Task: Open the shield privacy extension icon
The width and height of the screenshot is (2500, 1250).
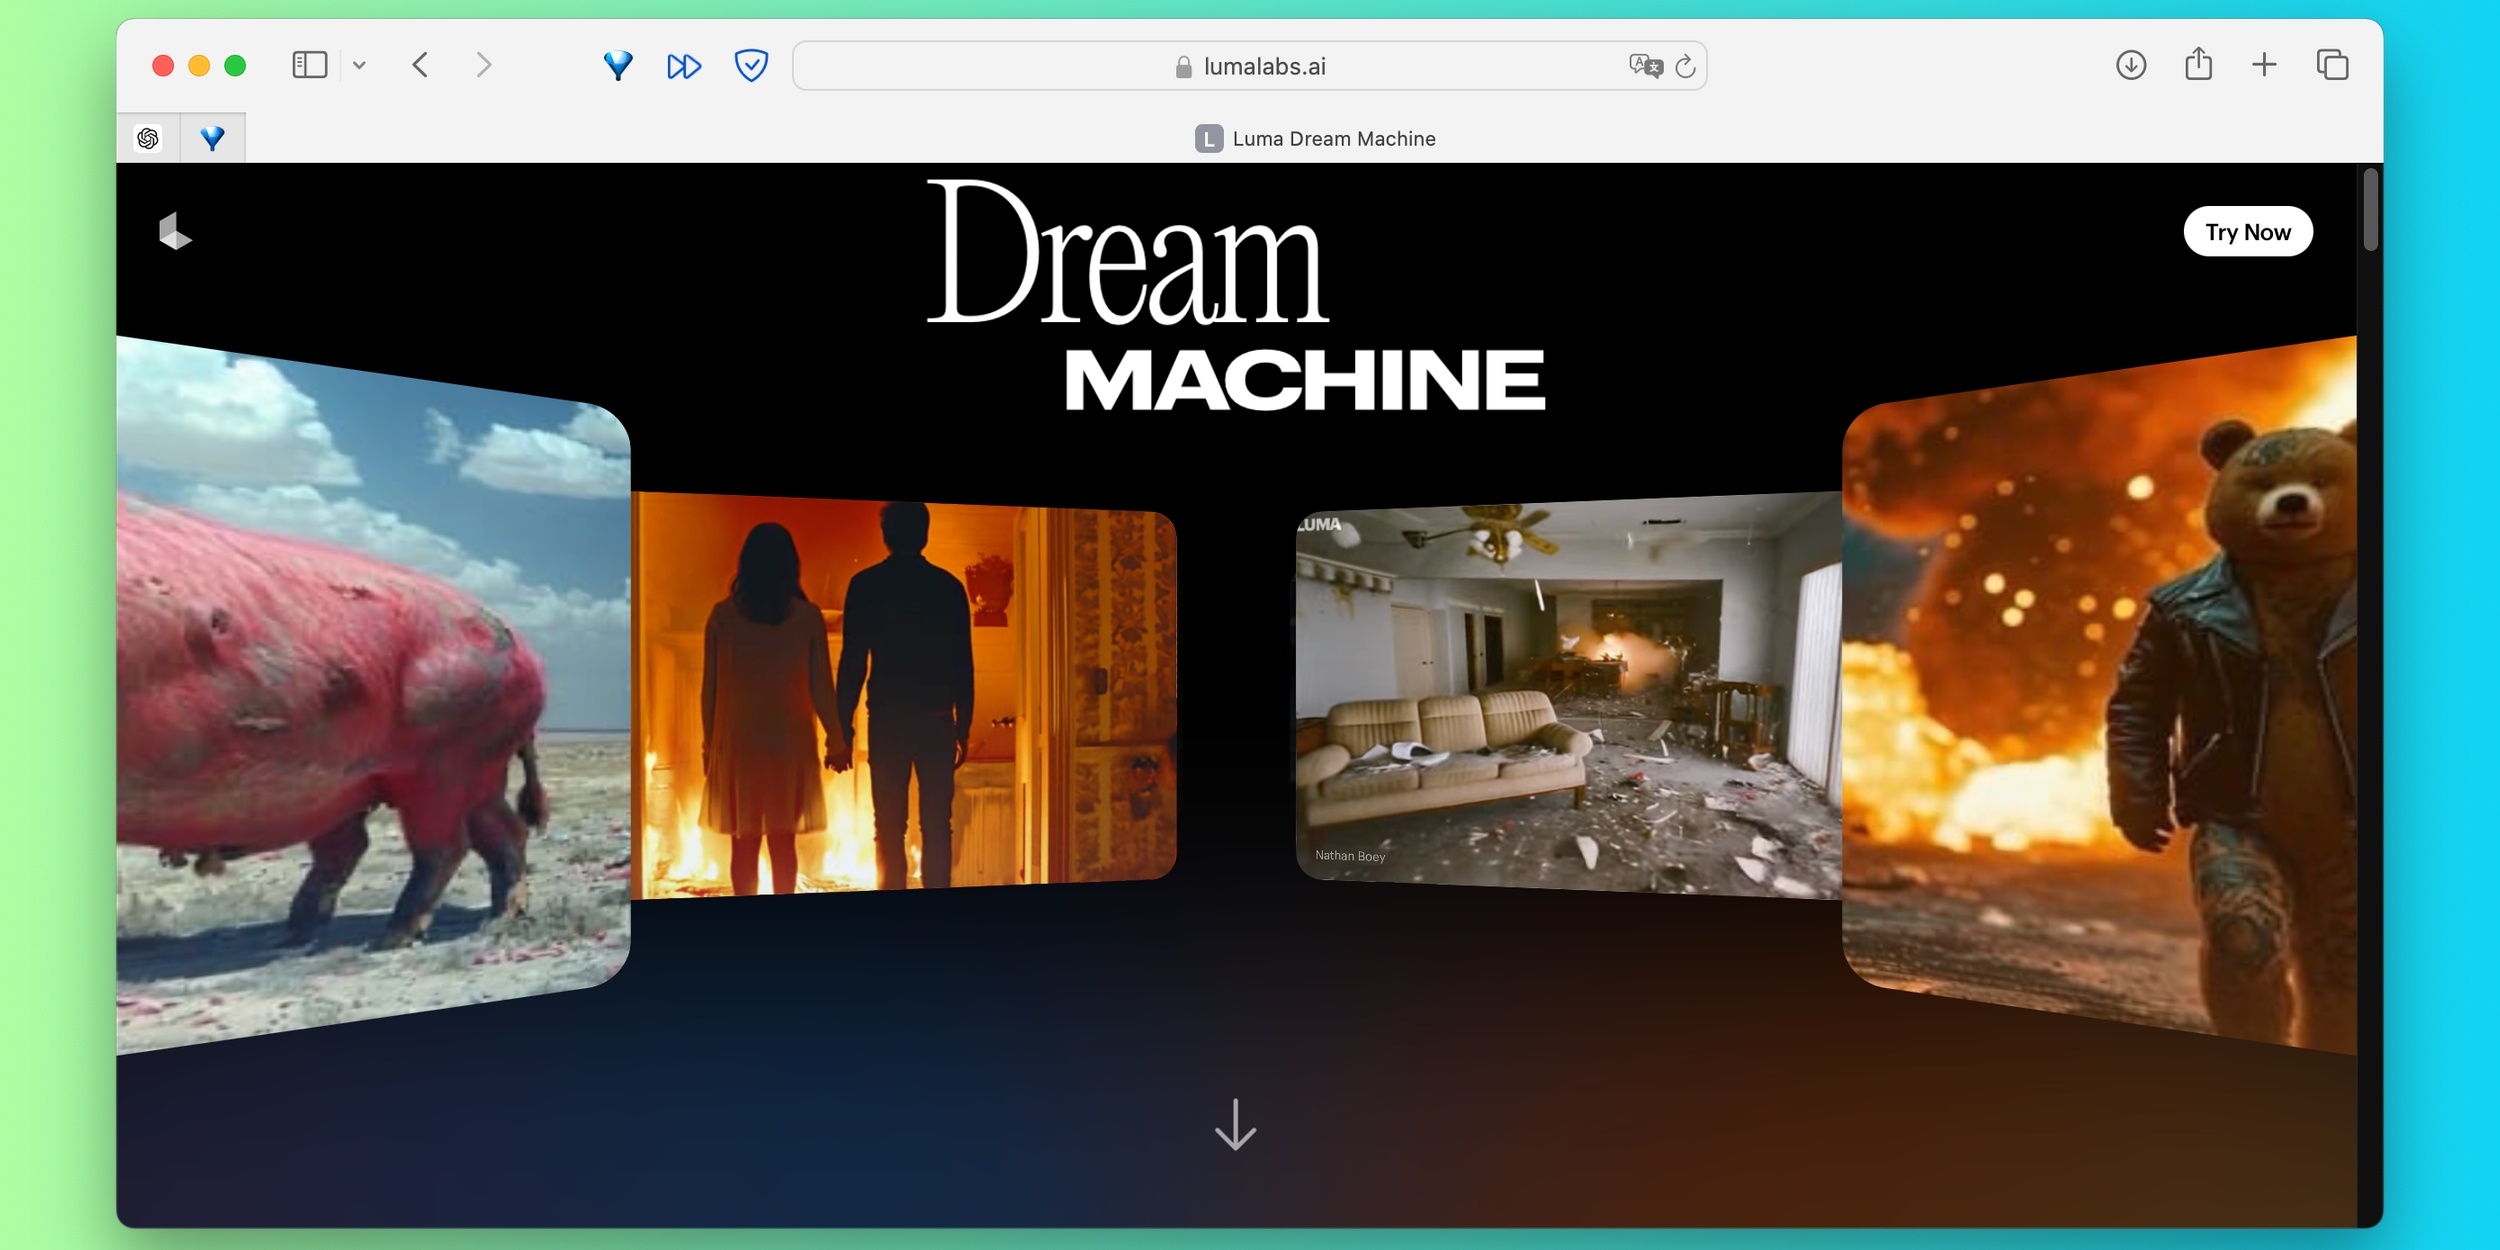Action: point(751,65)
